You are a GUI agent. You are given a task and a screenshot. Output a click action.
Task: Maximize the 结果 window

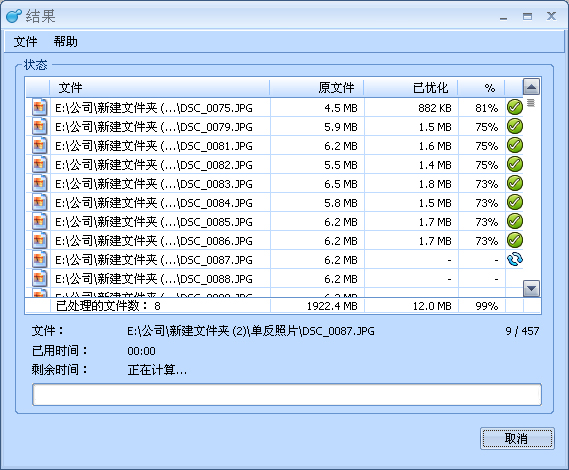click(527, 16)
